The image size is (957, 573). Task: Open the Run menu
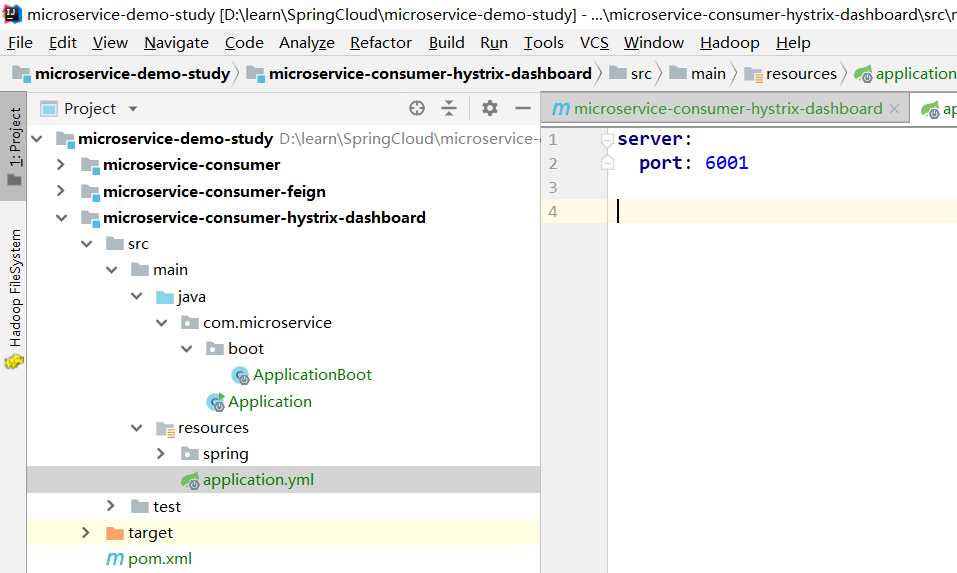(x=494, y=43)
